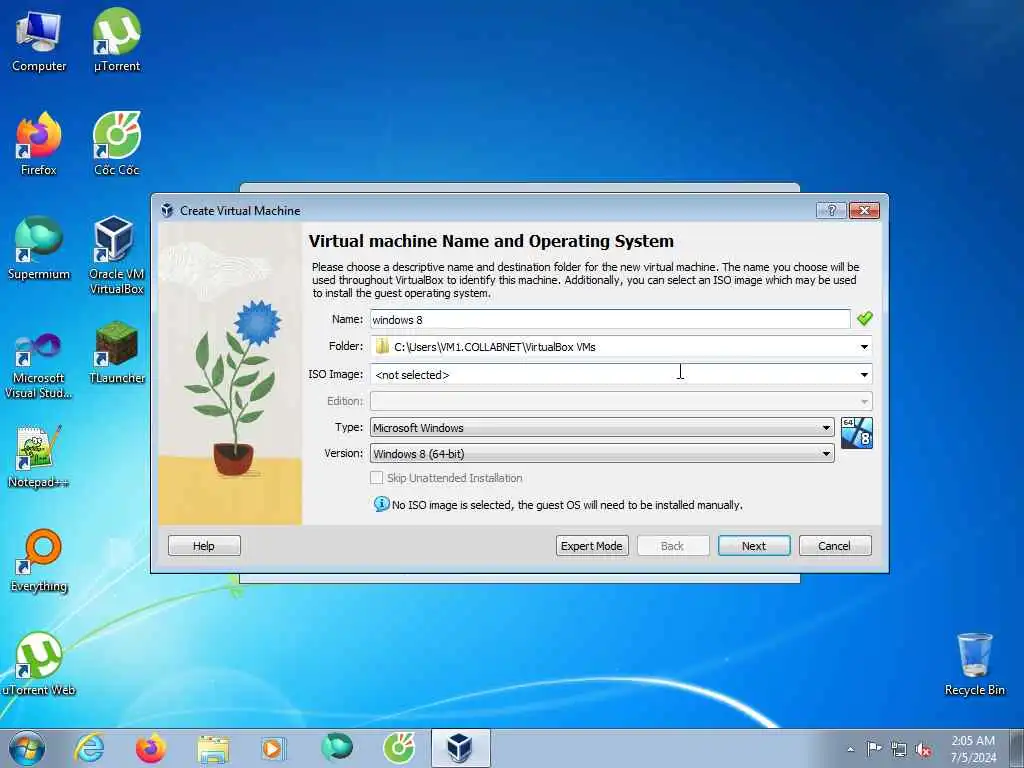Screen dimensions: 1024x768
Task: Select the µTorrent desktop shortcut
Action: 116,40
